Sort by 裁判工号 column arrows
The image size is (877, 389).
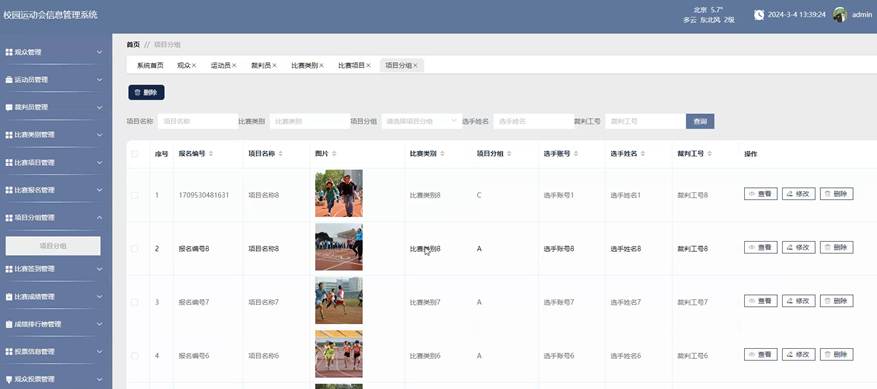(710, 153)
